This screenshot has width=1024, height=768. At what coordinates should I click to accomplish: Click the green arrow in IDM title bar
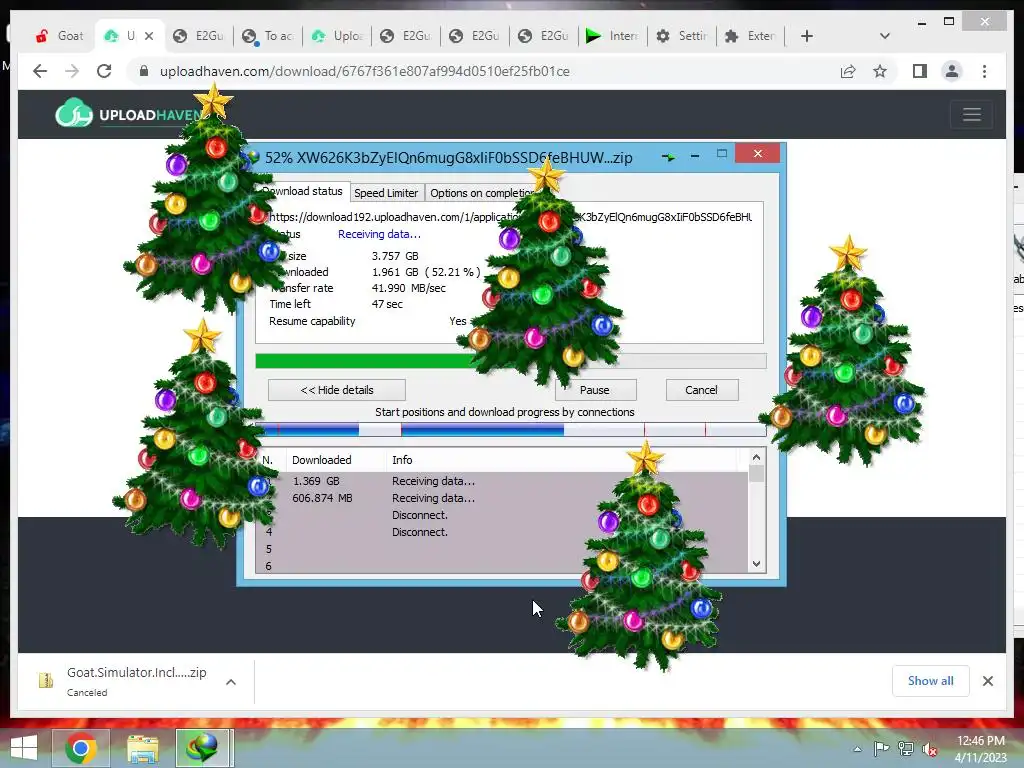pyautogui.click(x=668, y=157)
